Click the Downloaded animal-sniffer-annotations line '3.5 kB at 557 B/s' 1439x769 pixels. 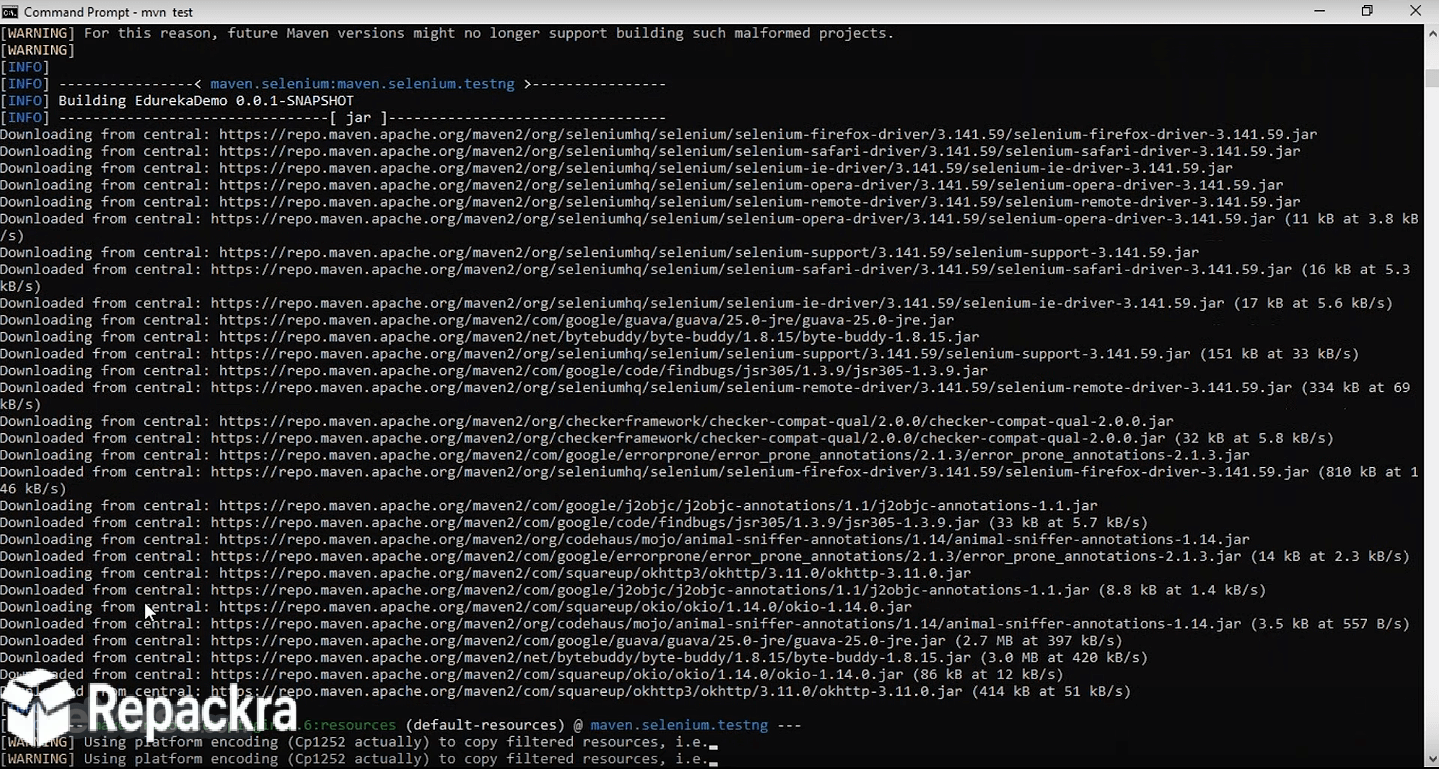pyautogui.click(x=705, y=623)
